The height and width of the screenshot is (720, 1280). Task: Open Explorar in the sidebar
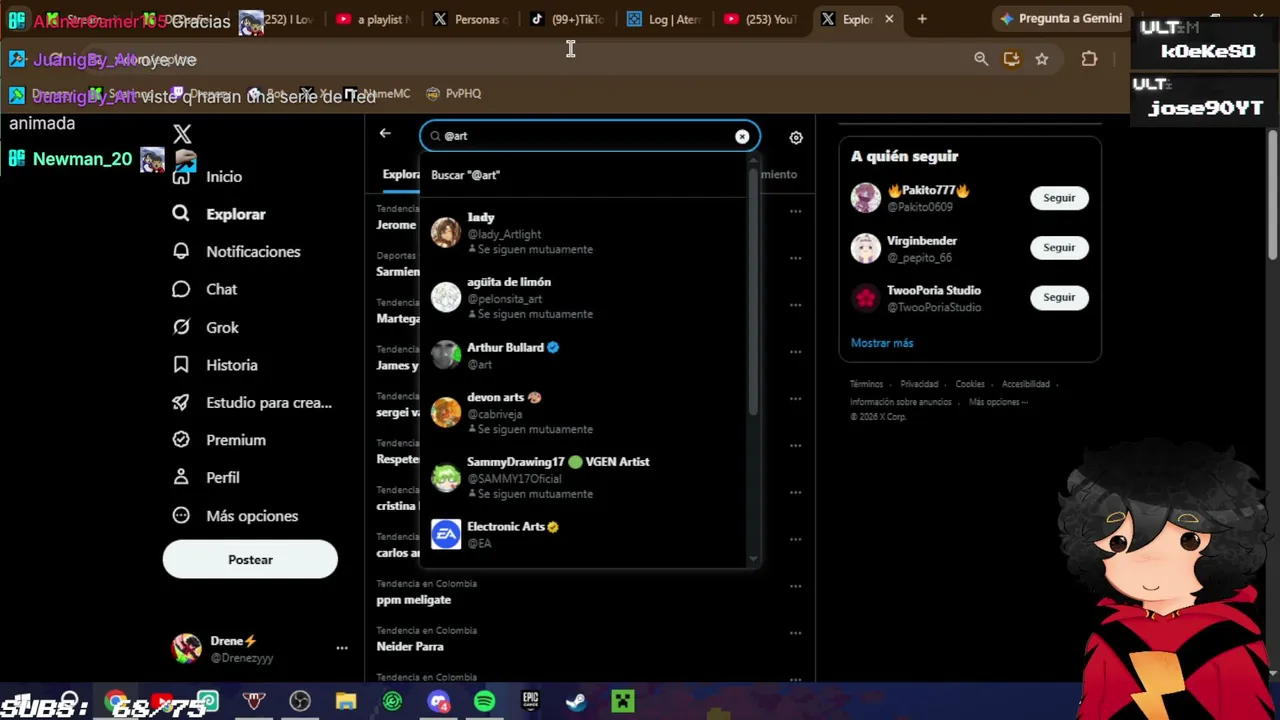click(x=219, y=214)
